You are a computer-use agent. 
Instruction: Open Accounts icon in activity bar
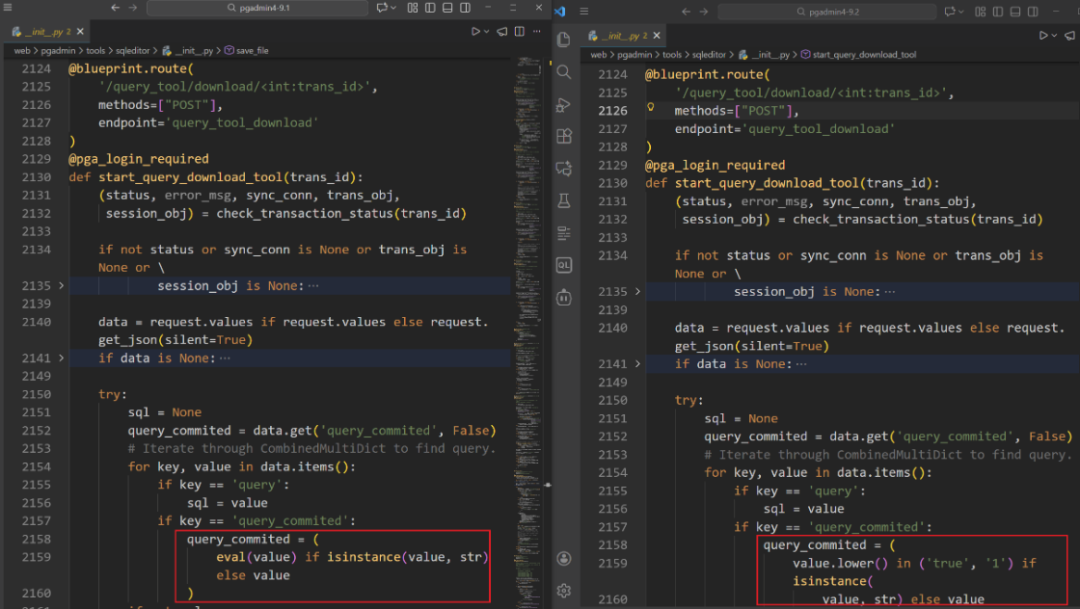[564, 558]
